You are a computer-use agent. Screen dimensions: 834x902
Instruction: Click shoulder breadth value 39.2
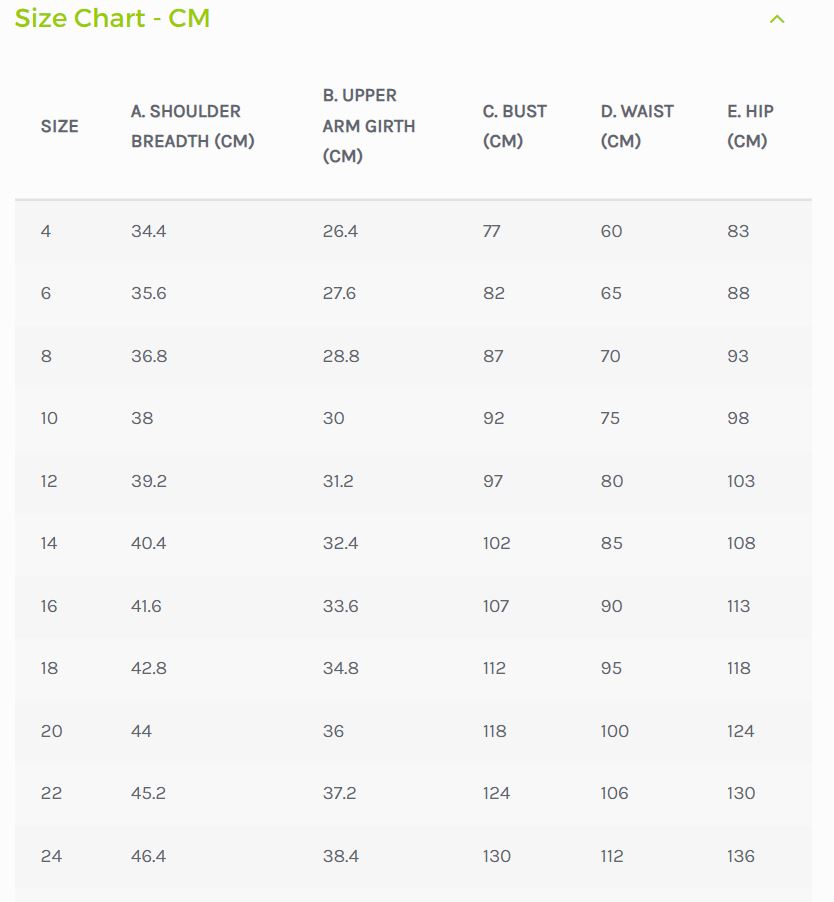click(149, 481)
